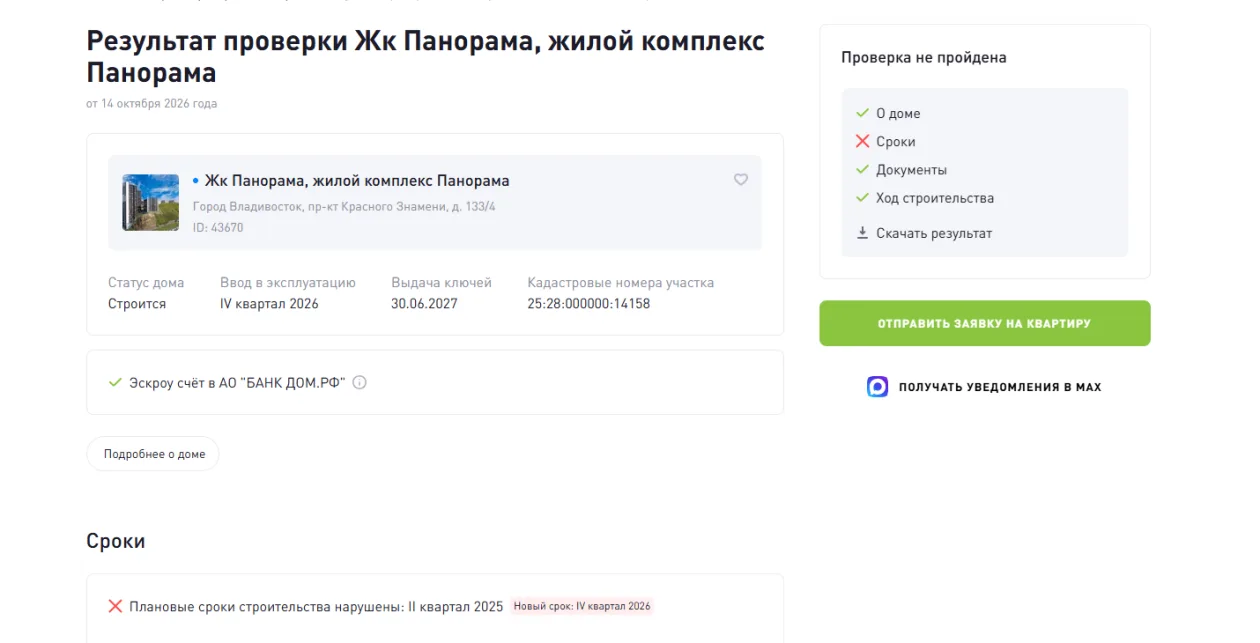Viewport: 1260px width, 643px height.
Task: Click the blue status dot before Жк Панорама
Action: coord(196,181)
